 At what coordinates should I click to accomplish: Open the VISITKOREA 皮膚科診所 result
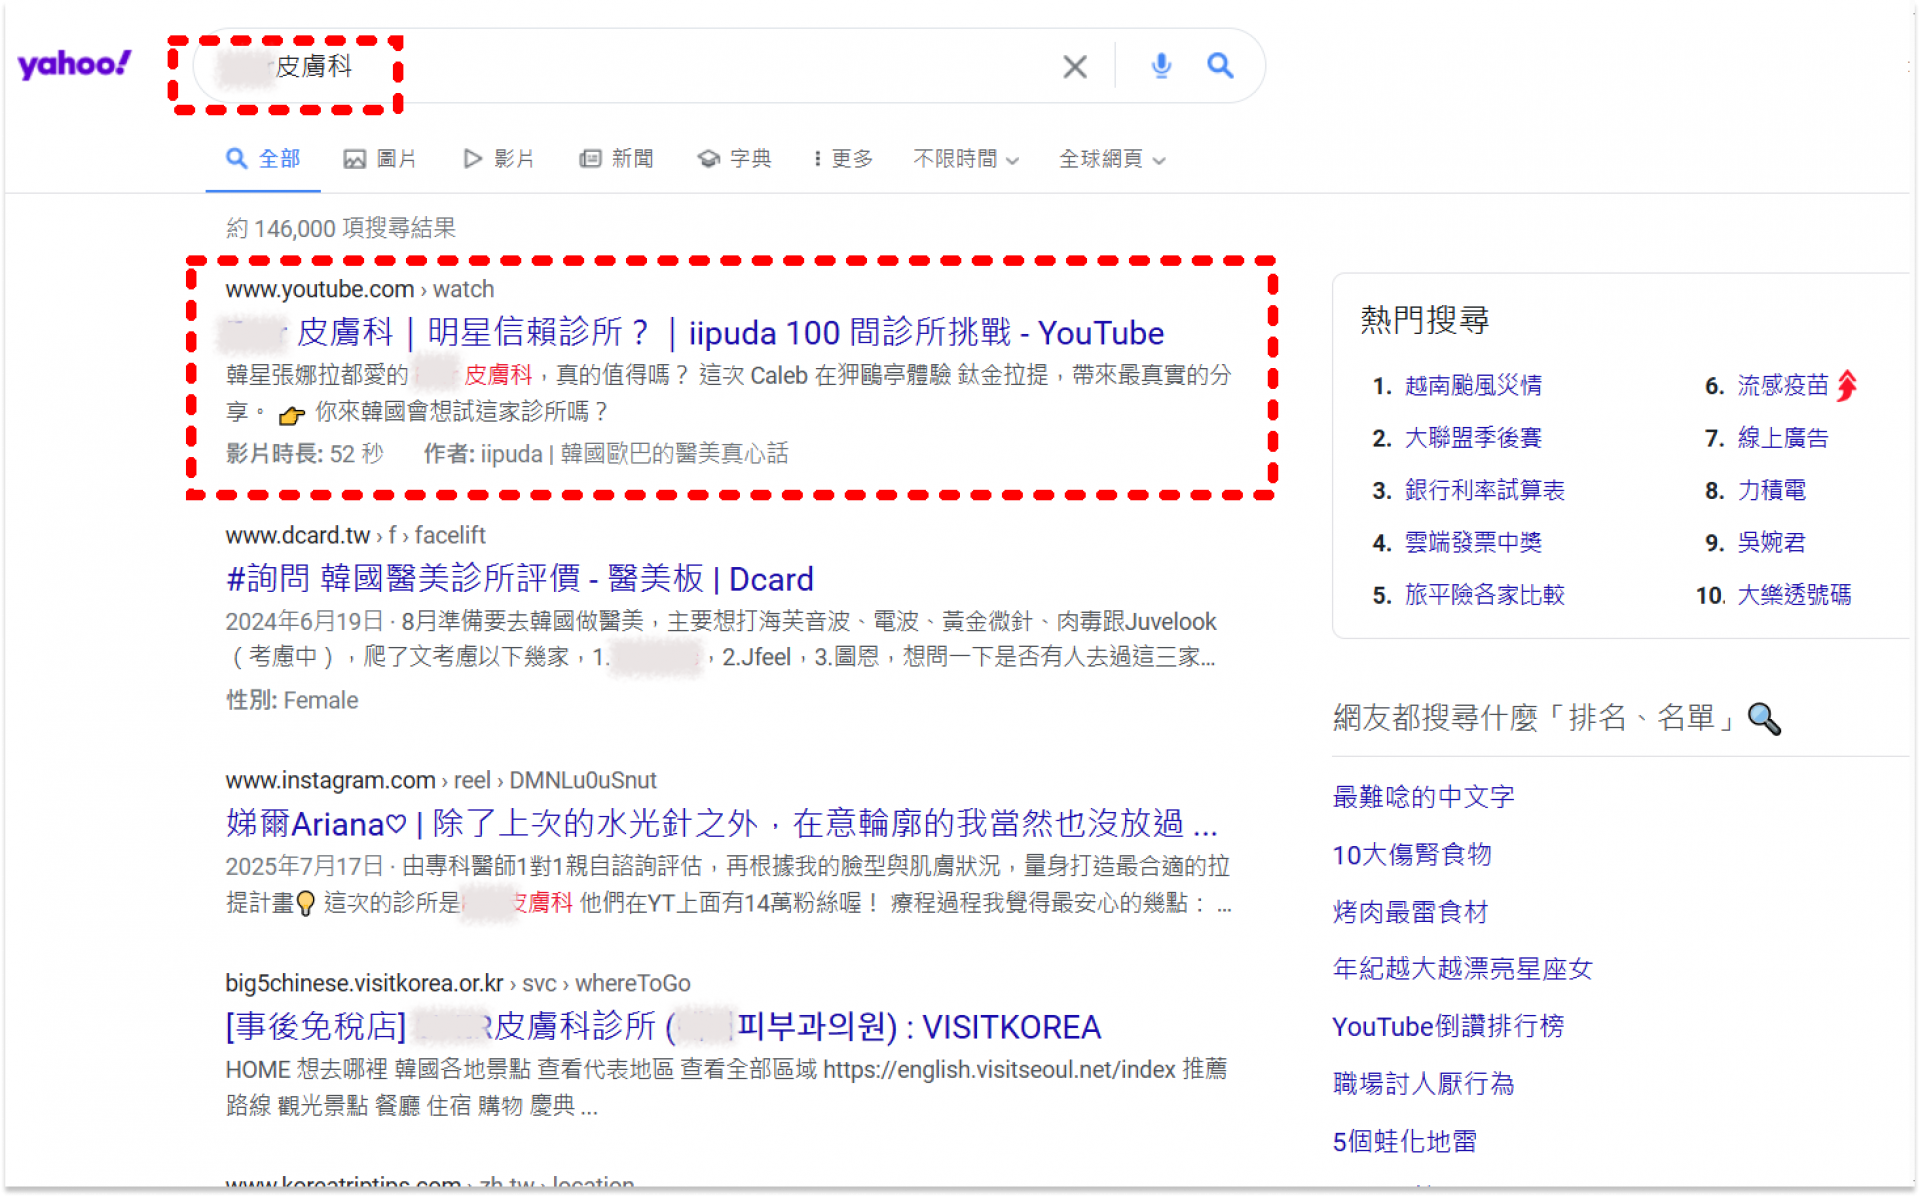coord(661,1027)
